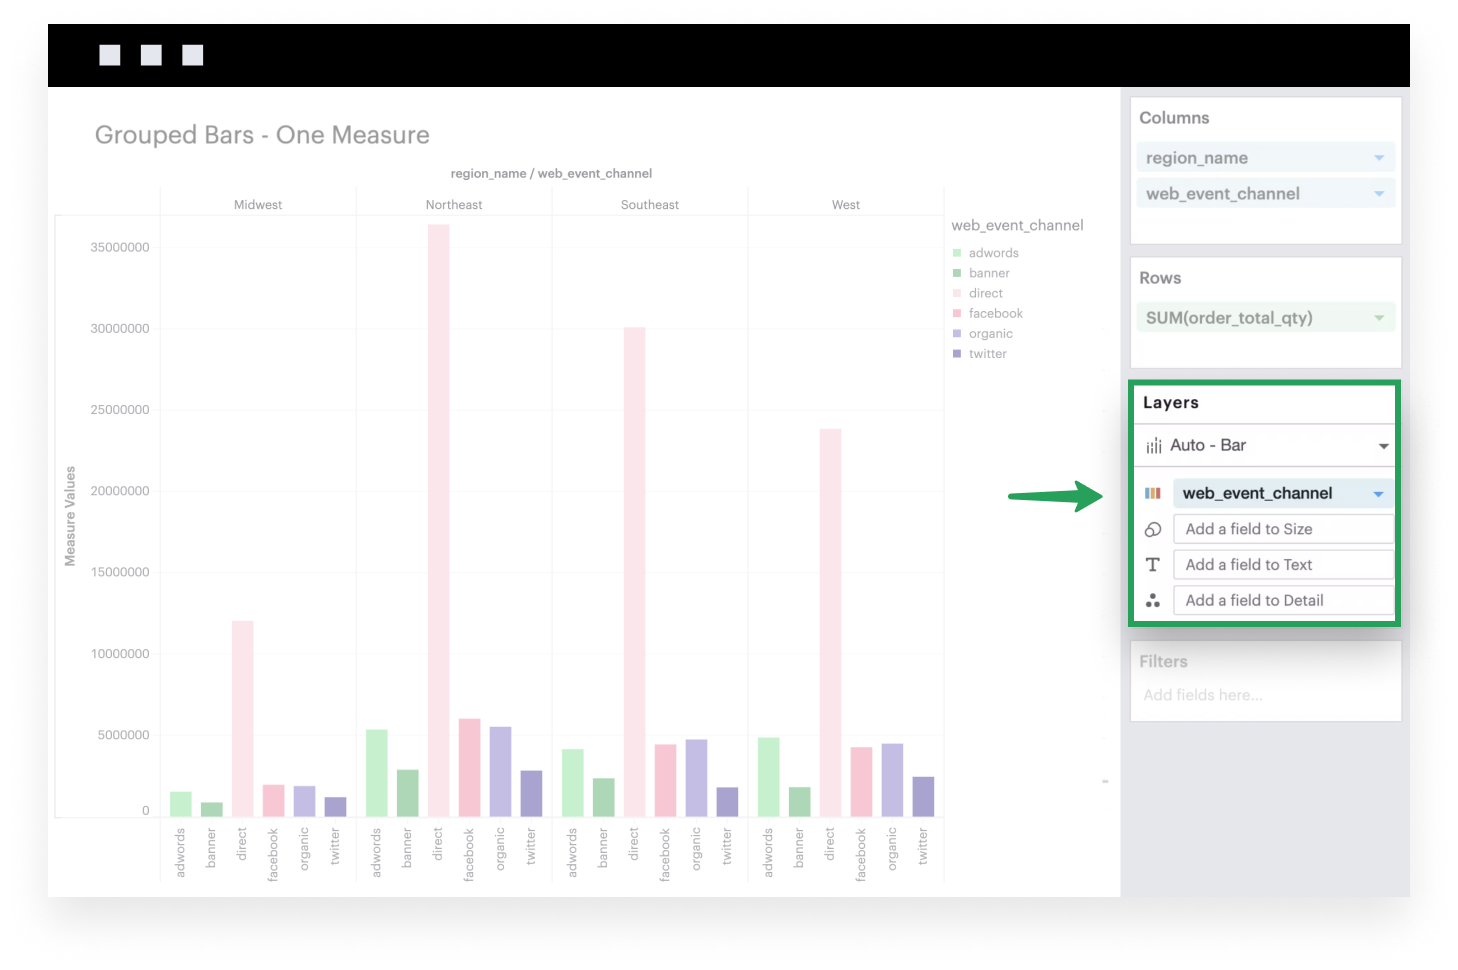1458x970 pixels.
Task: Click the first white square in top bar
Action: 110,55
